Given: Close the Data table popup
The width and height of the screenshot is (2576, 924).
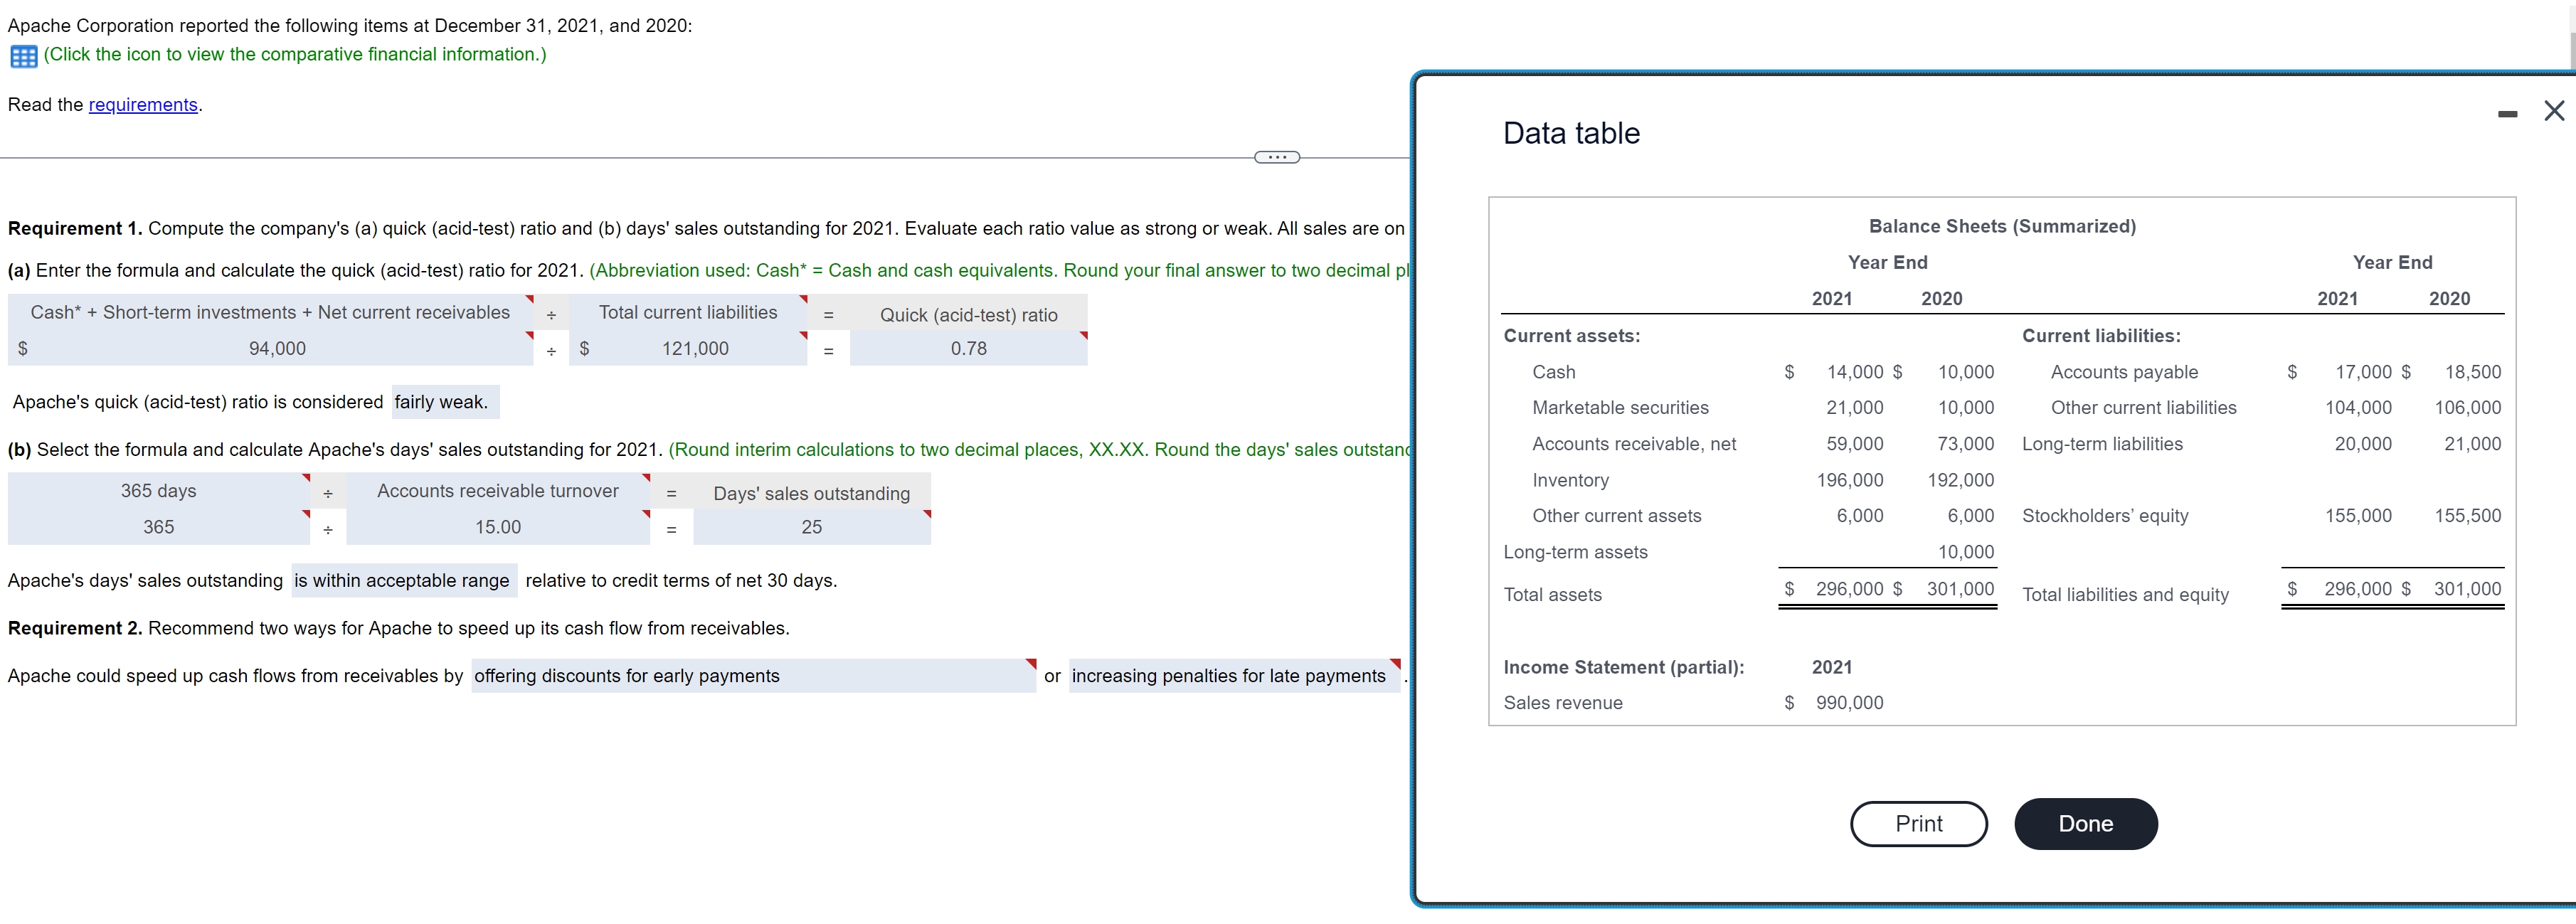Looking at the screenshot, I should click(2553, 111).
